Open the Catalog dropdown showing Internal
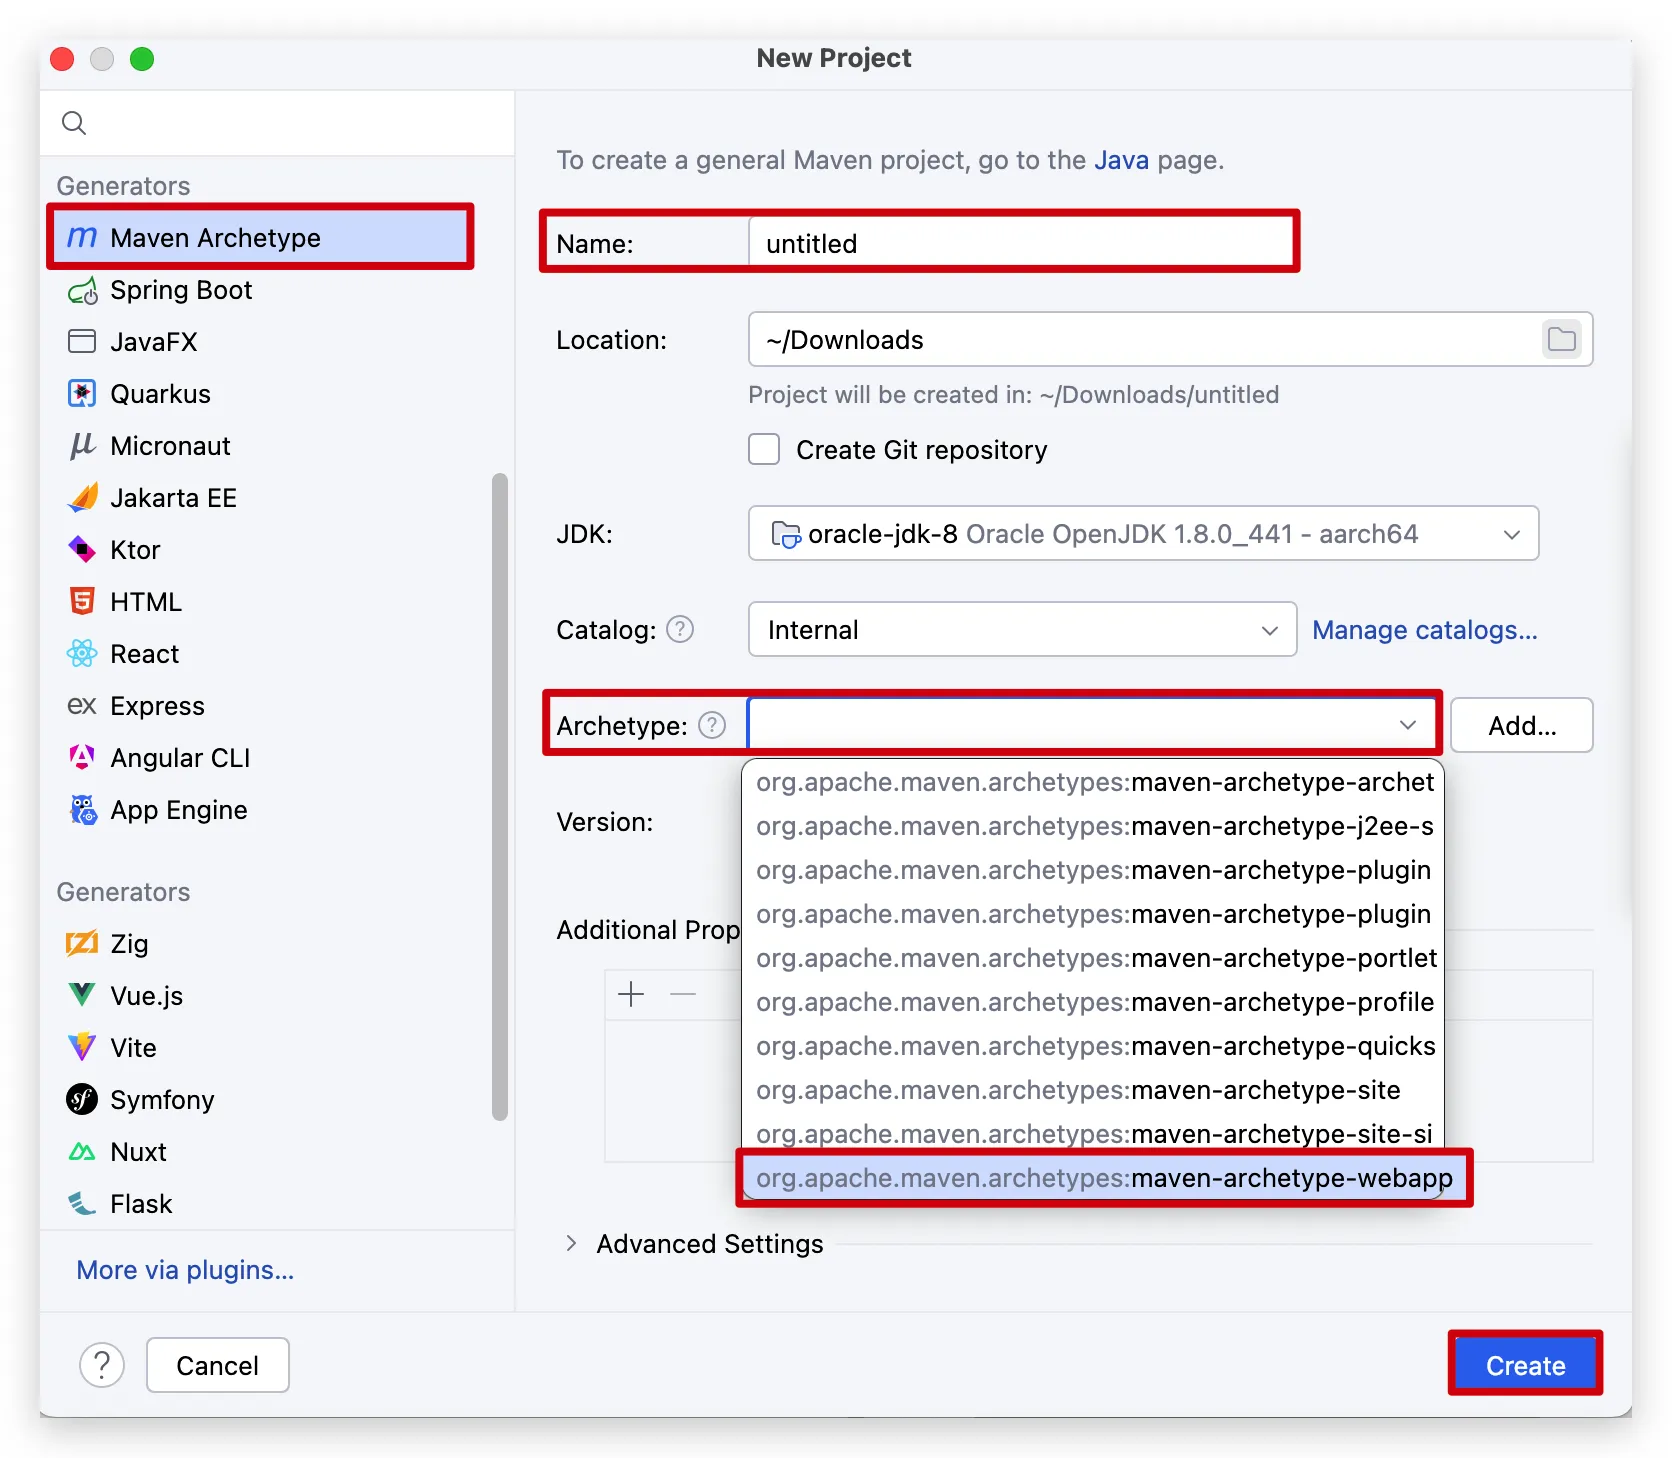1672x1458 pixels. [1022, 629]
